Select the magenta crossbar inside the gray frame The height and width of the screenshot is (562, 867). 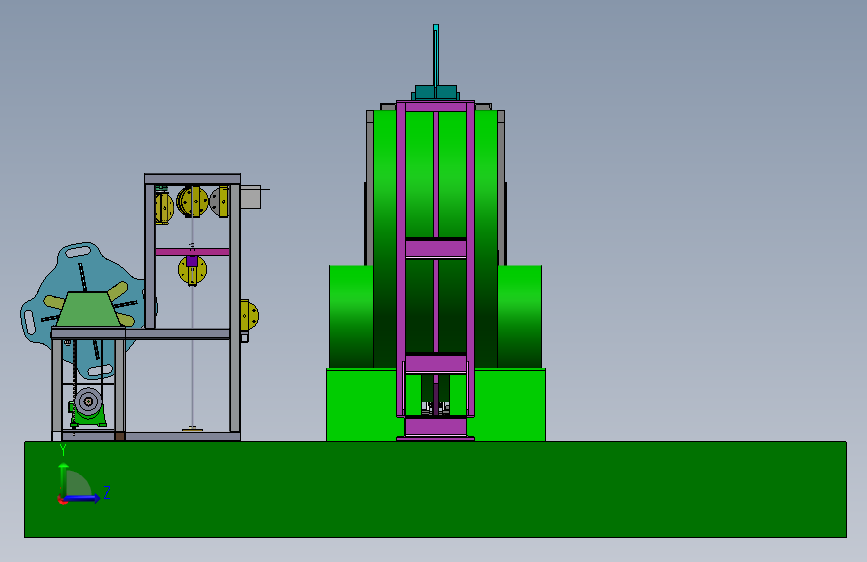click(192, 252)
